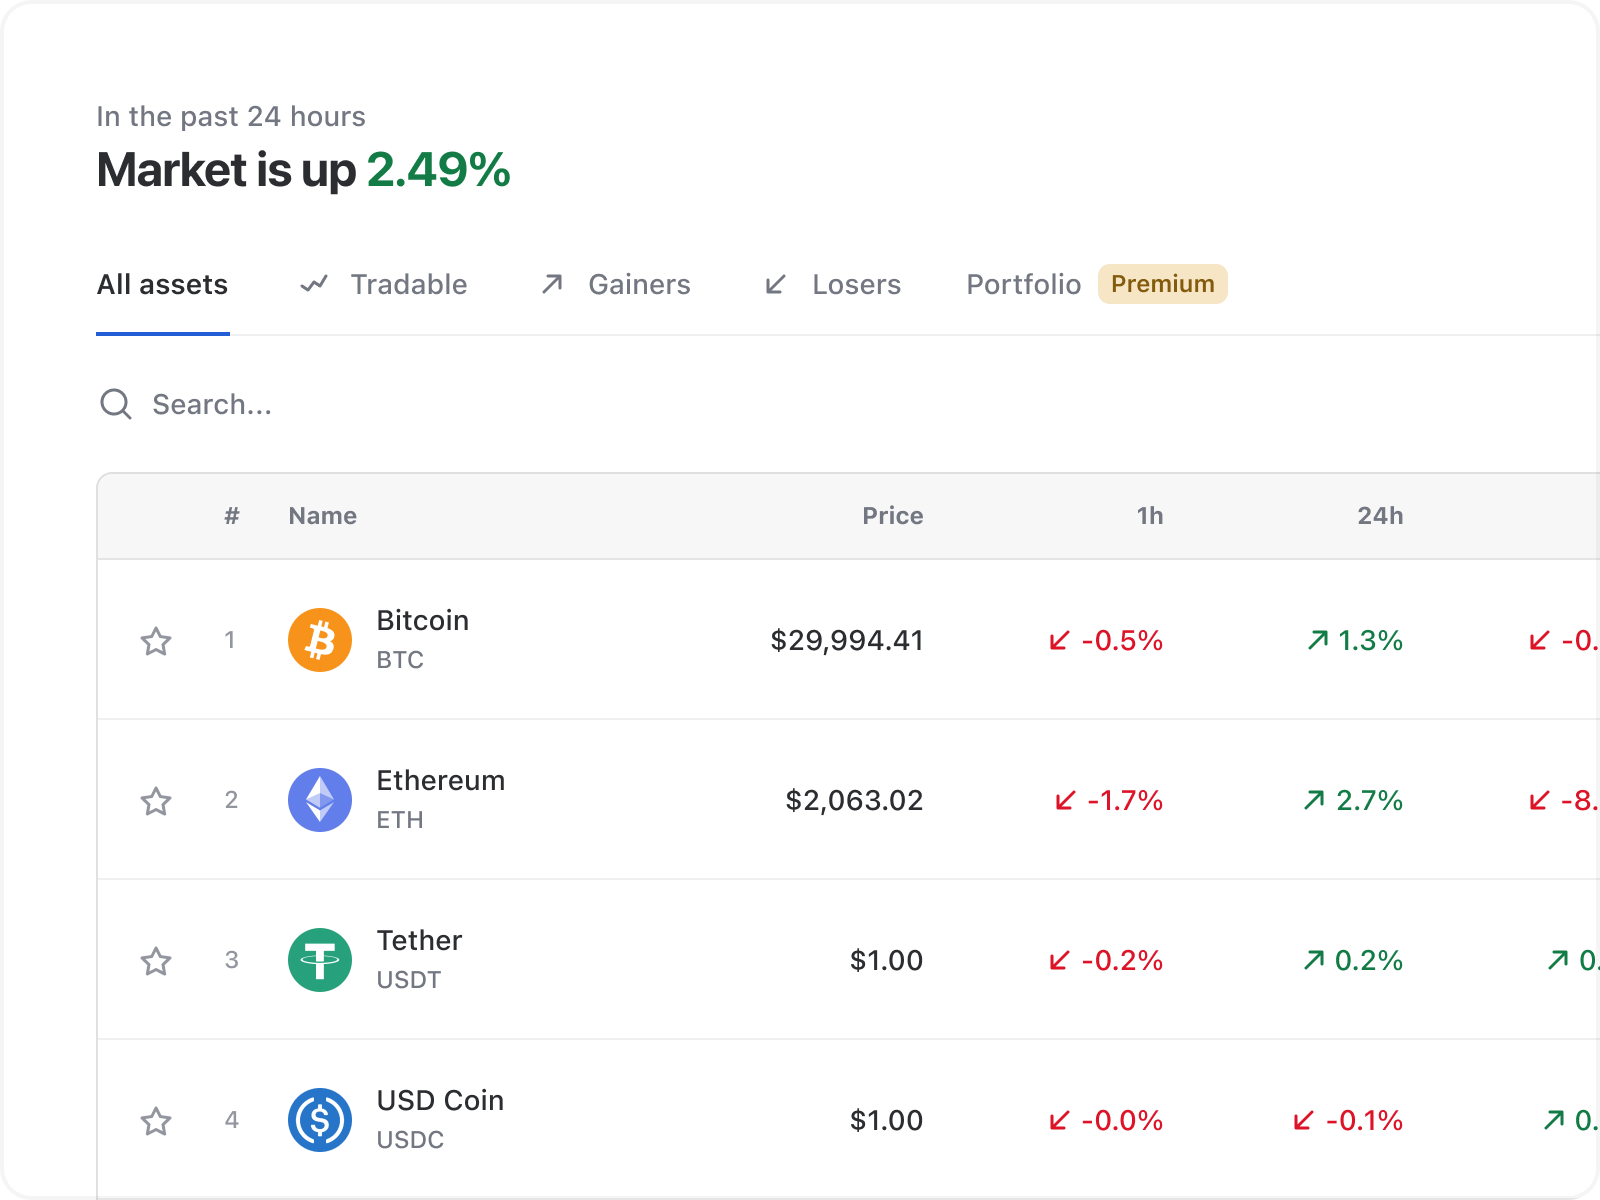
Task: Sort assets by 24h change column
Action: tap(1380, 516)
